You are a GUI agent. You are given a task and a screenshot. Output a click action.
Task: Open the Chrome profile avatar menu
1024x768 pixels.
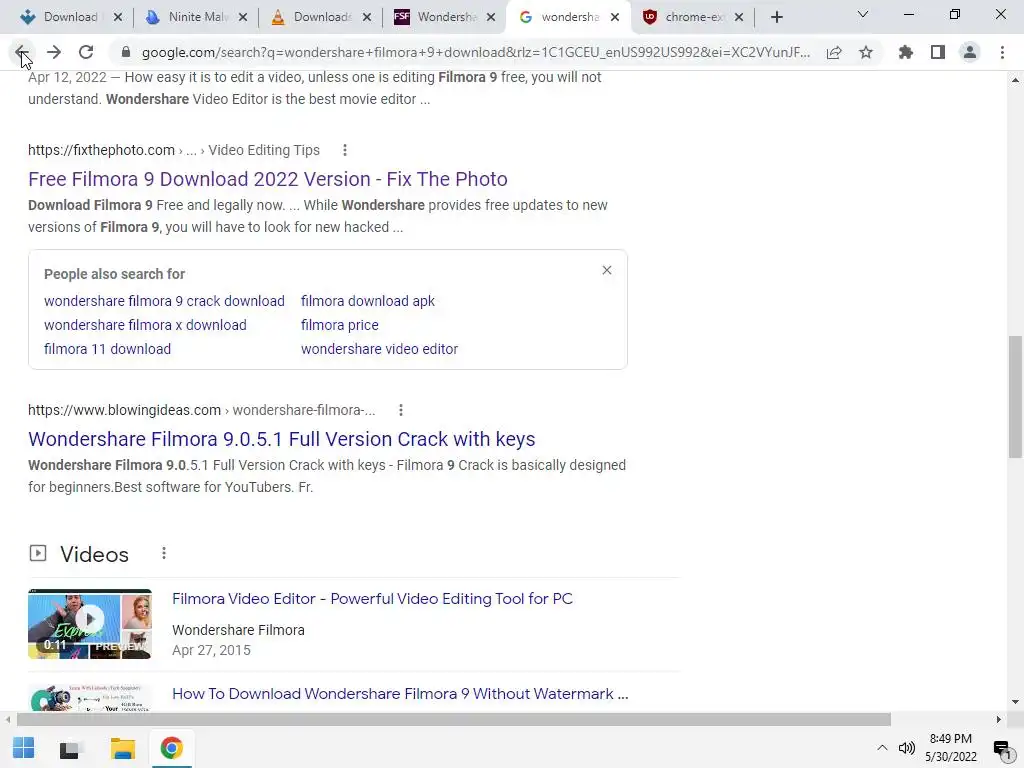tap(970, 52)
